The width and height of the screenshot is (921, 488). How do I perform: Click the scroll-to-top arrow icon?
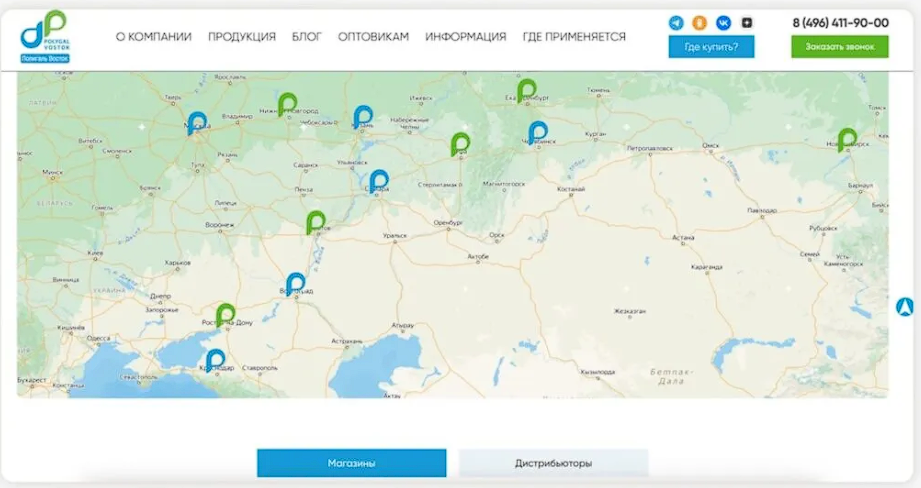[907, 307]
